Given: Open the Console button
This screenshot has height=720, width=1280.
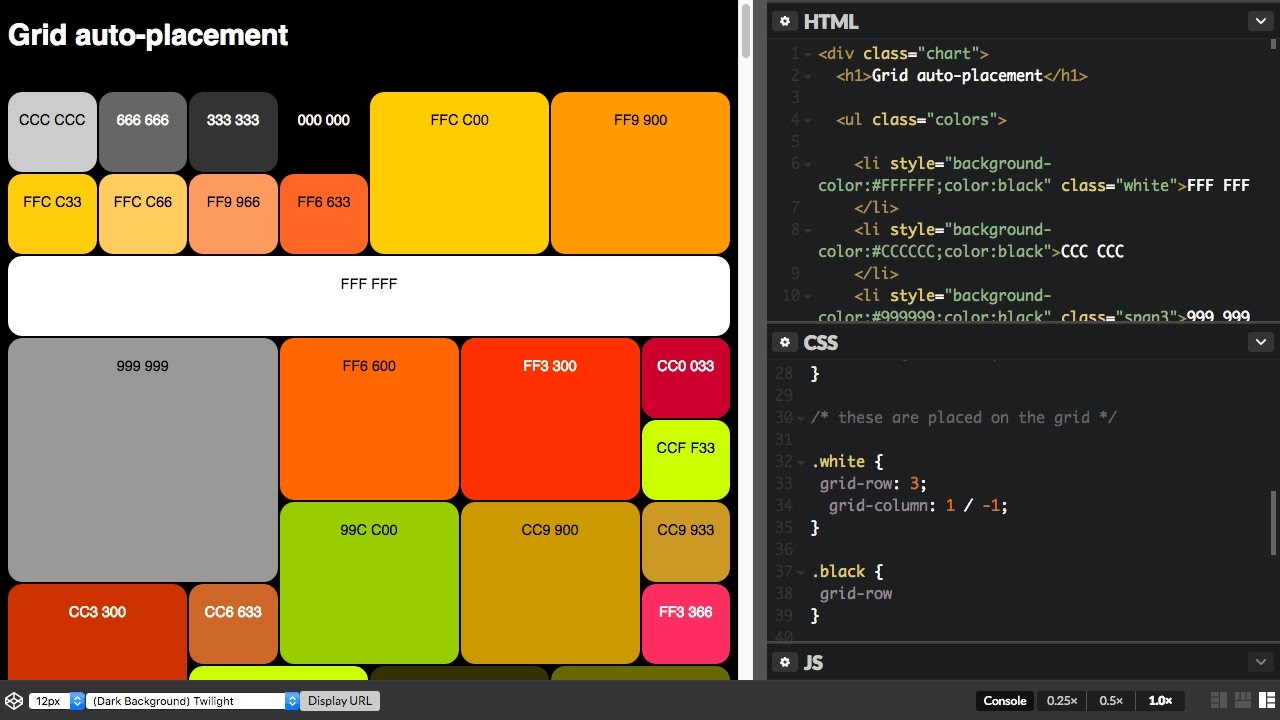Looking at the screenshot, I should point(1005,701).
